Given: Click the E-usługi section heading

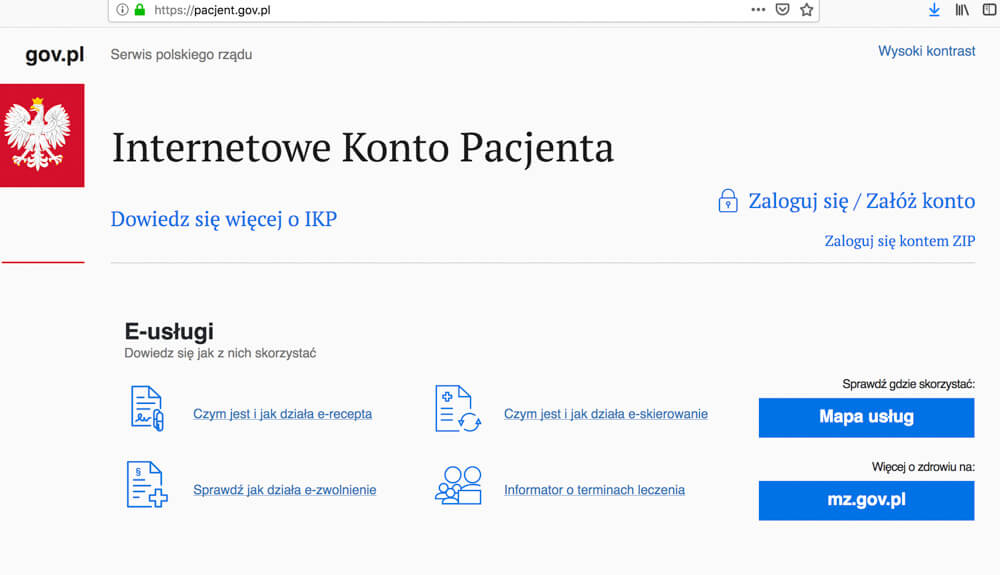Looking at the screenshot, I should click(x=169, y=331).
